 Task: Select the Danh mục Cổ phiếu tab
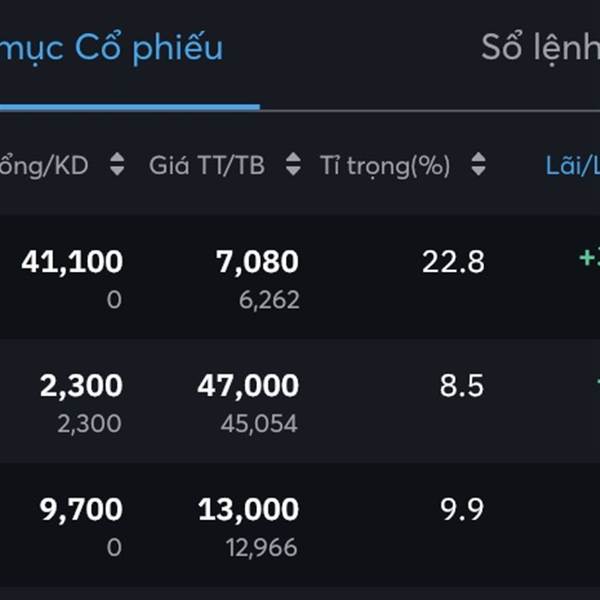110,48
